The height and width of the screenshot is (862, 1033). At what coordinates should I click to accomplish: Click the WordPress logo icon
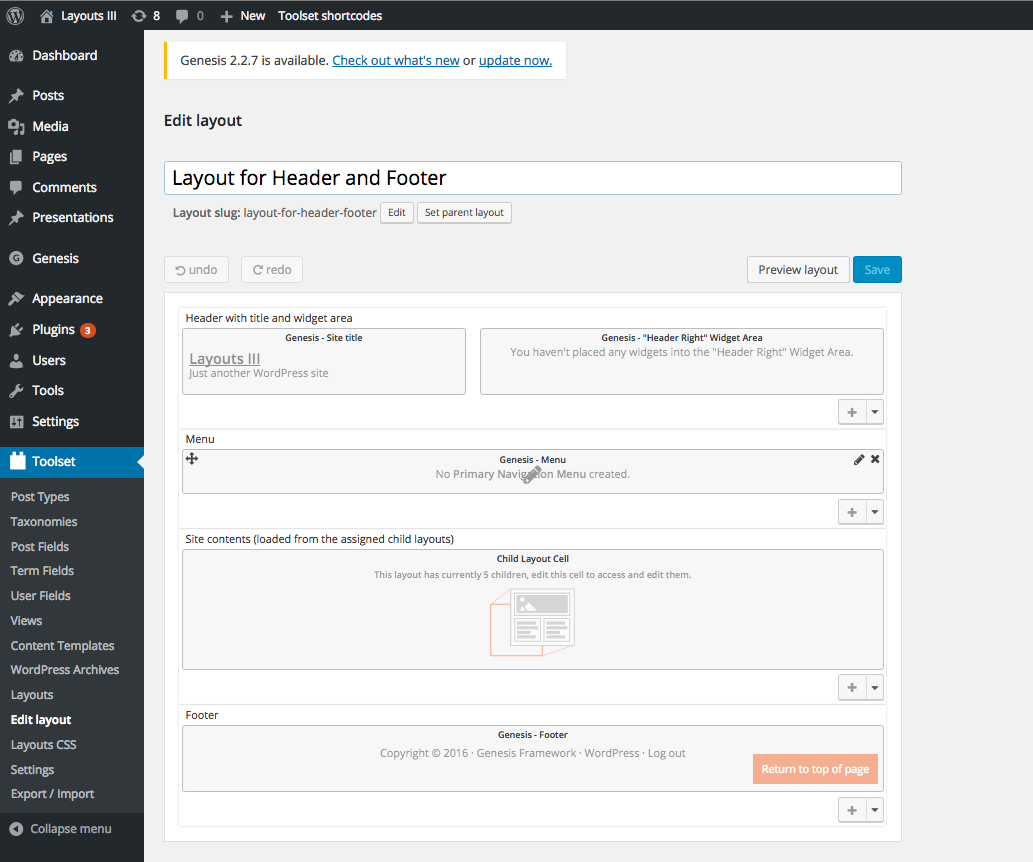tap(15, 16)
